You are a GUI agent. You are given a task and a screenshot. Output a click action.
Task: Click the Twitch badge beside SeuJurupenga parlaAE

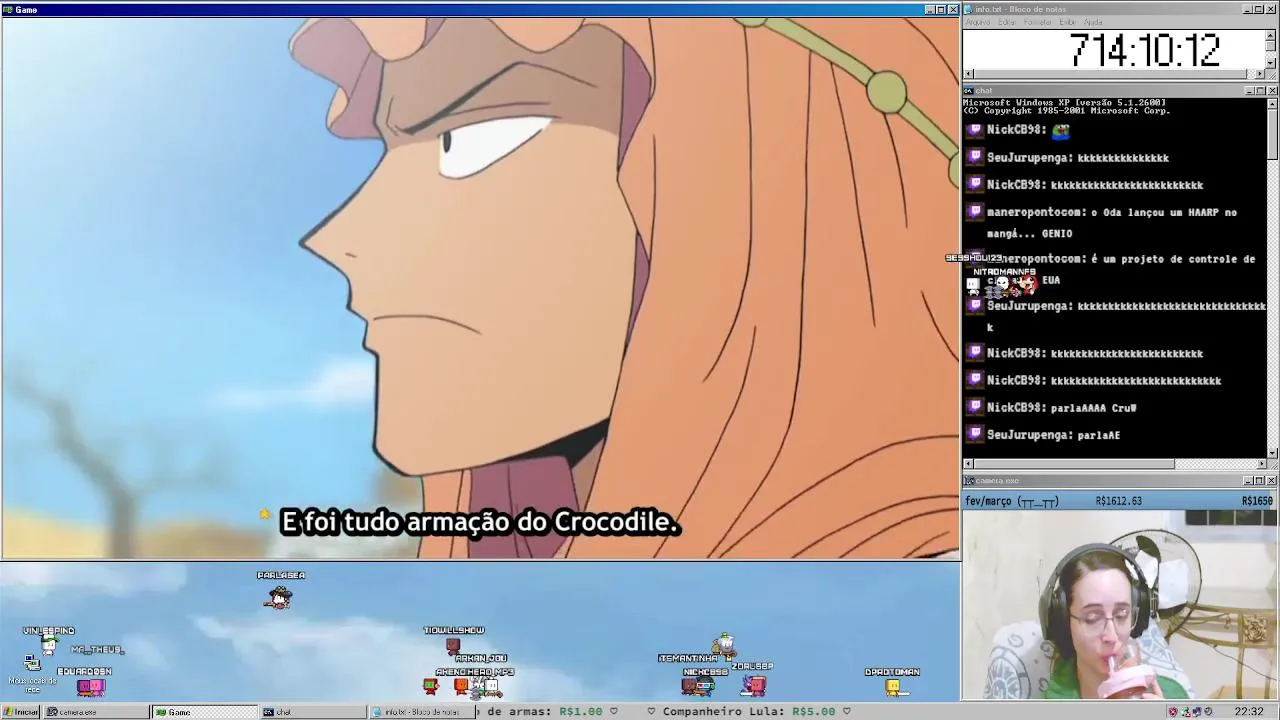(x=976, y=434)
